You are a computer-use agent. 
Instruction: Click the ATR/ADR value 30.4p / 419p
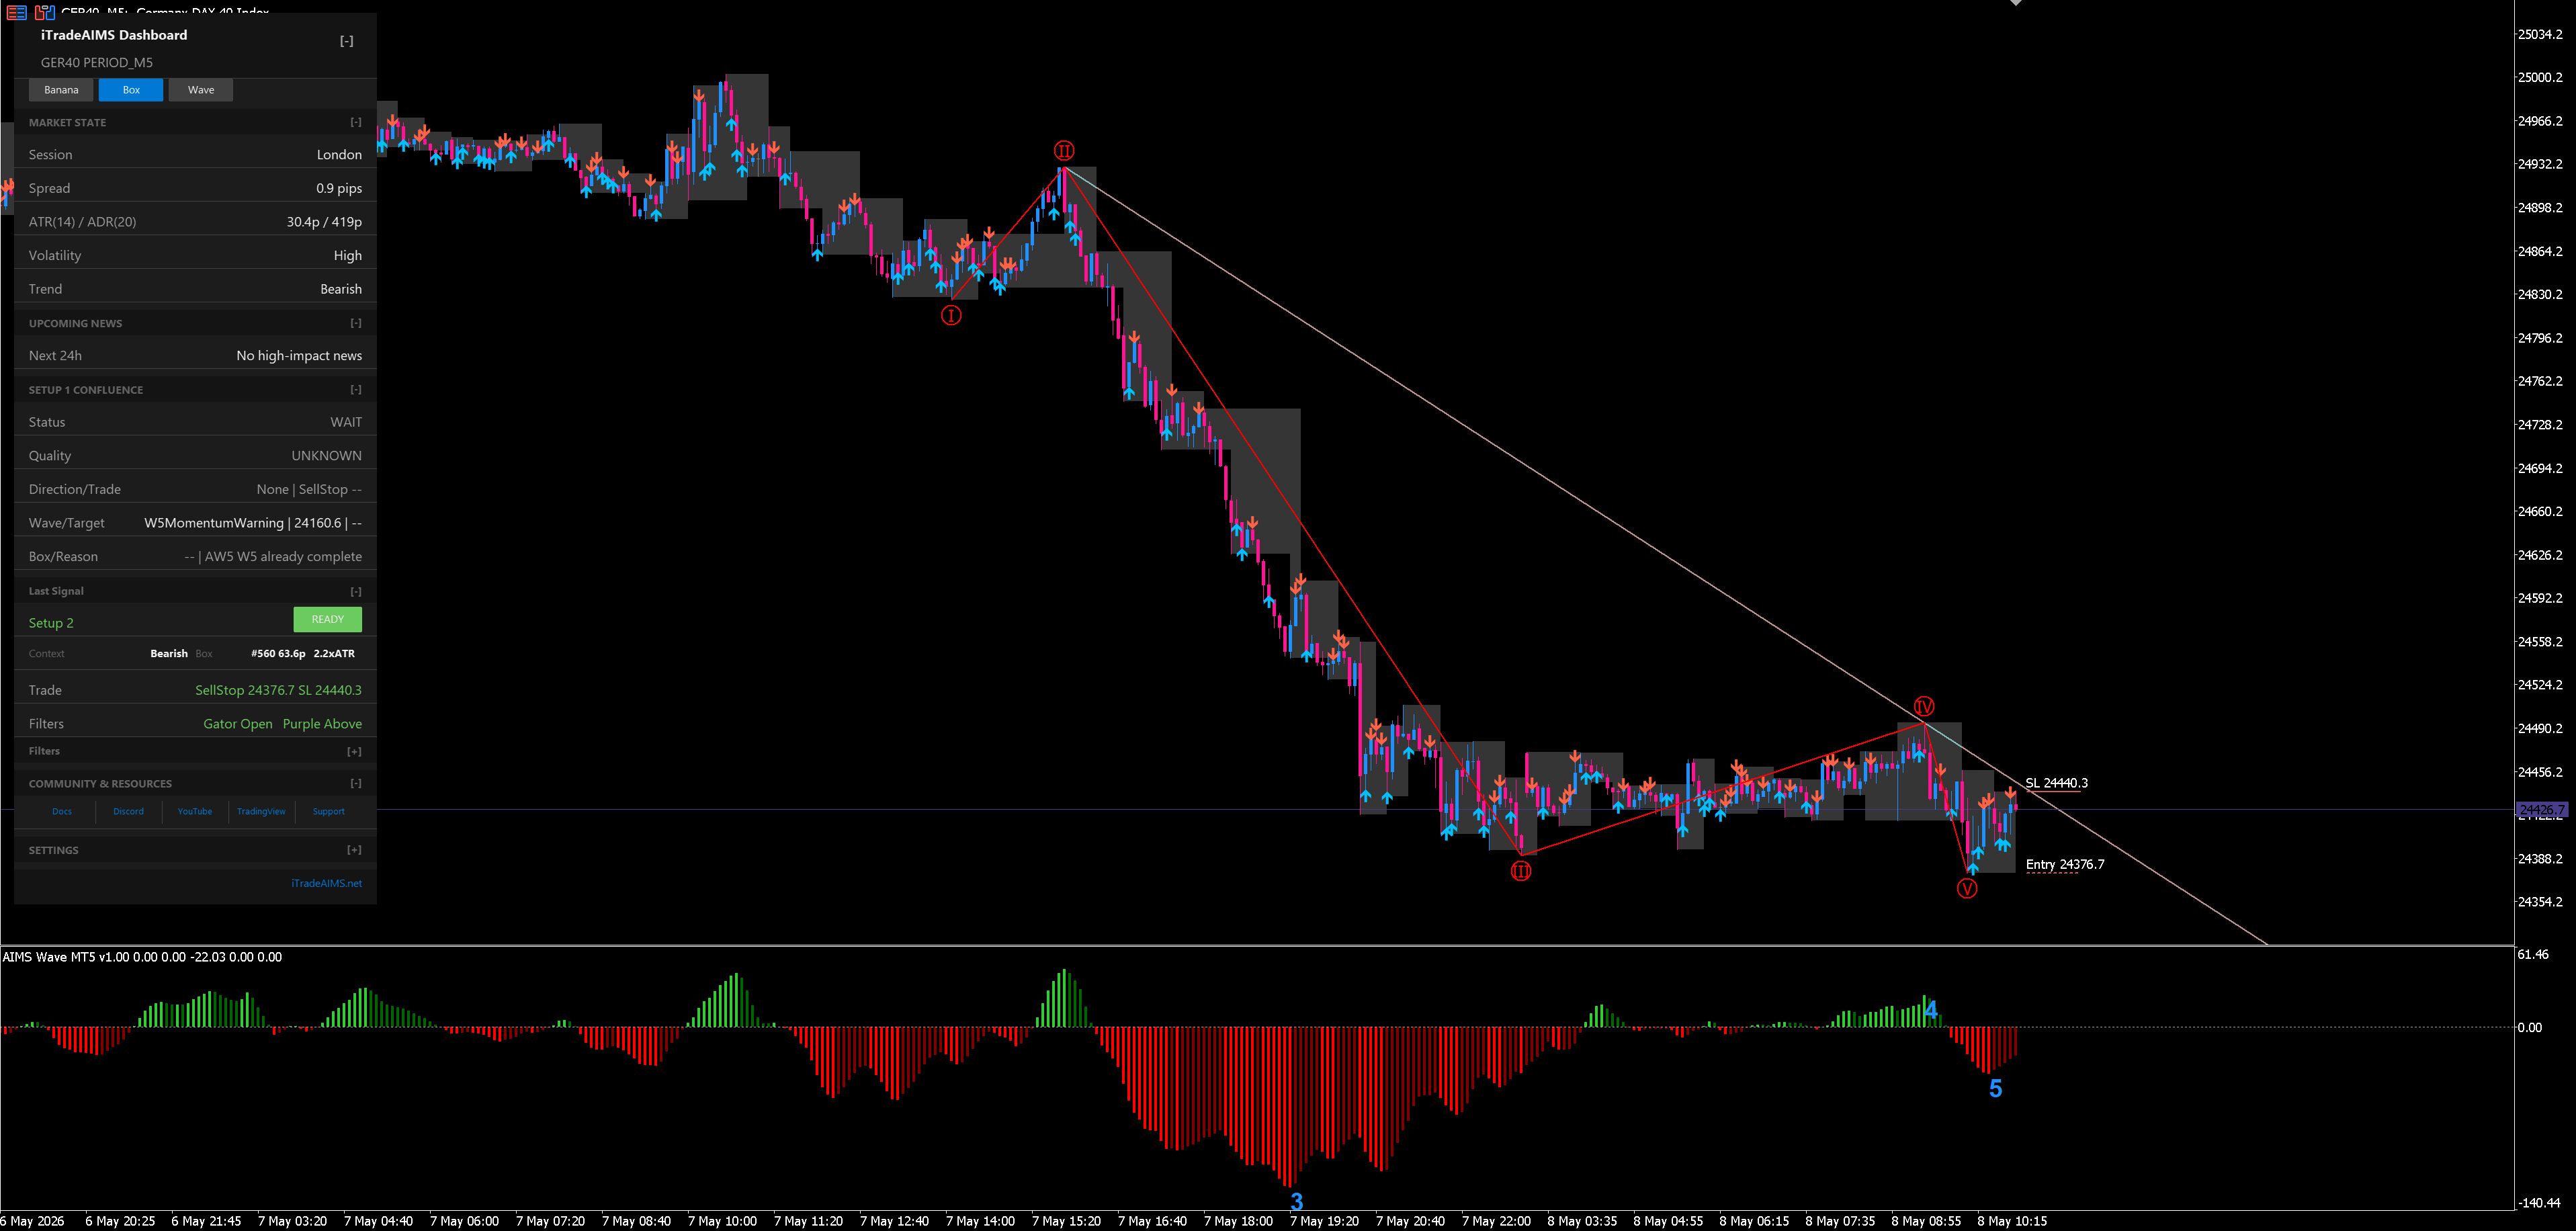click(x=324, y=222)
